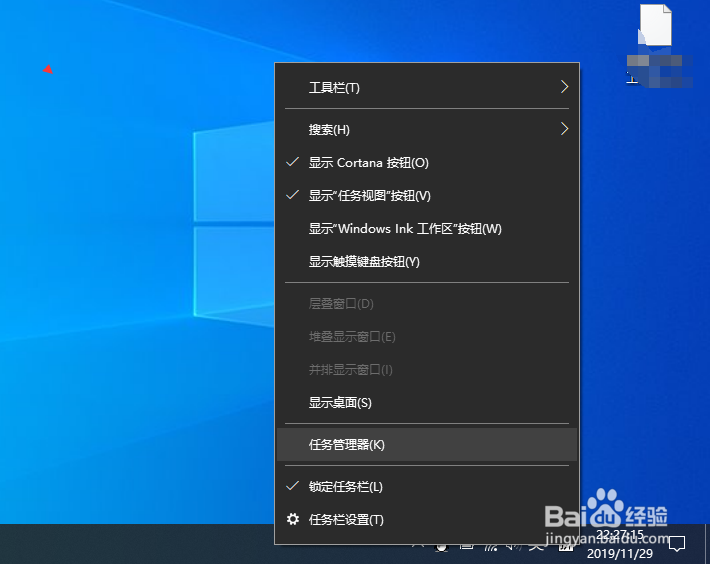Click the gear icon for taskbar settings

(293, 519)
